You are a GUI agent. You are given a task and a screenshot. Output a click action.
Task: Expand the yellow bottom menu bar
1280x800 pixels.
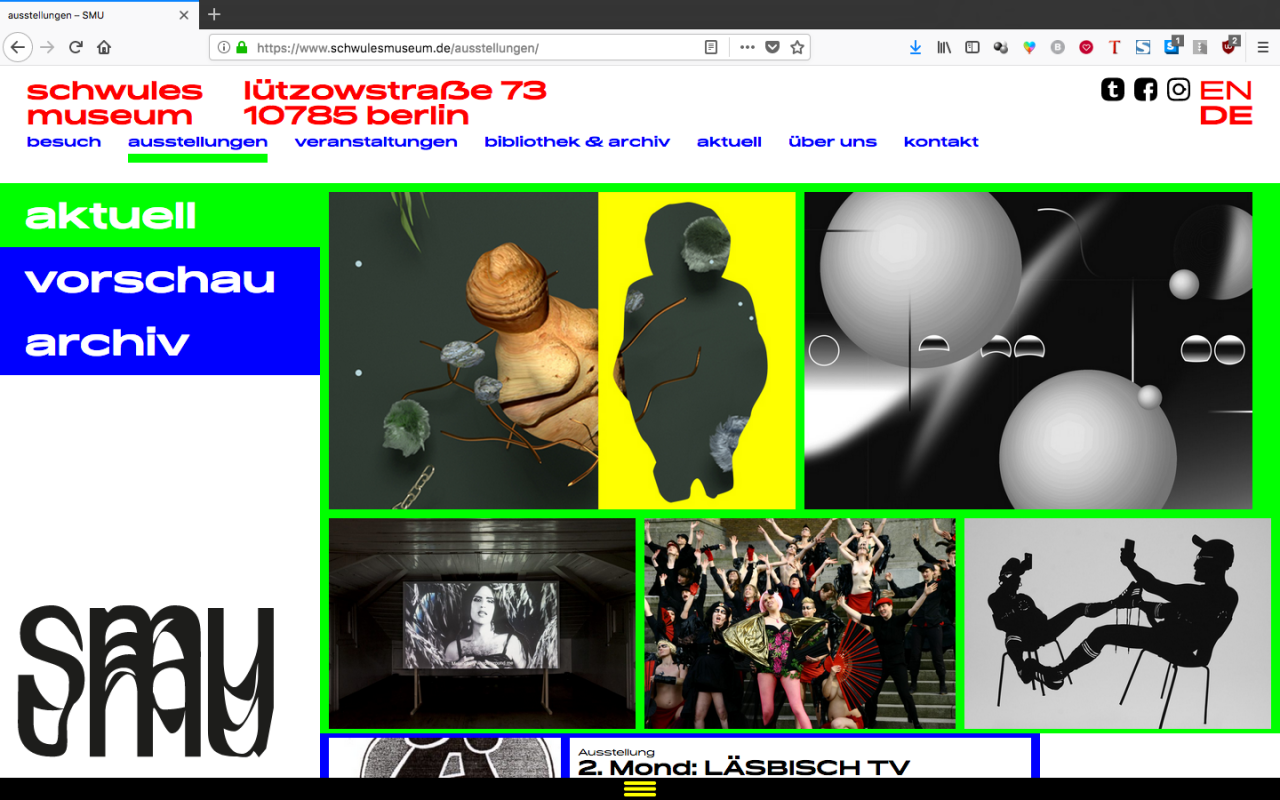(640, 789)
